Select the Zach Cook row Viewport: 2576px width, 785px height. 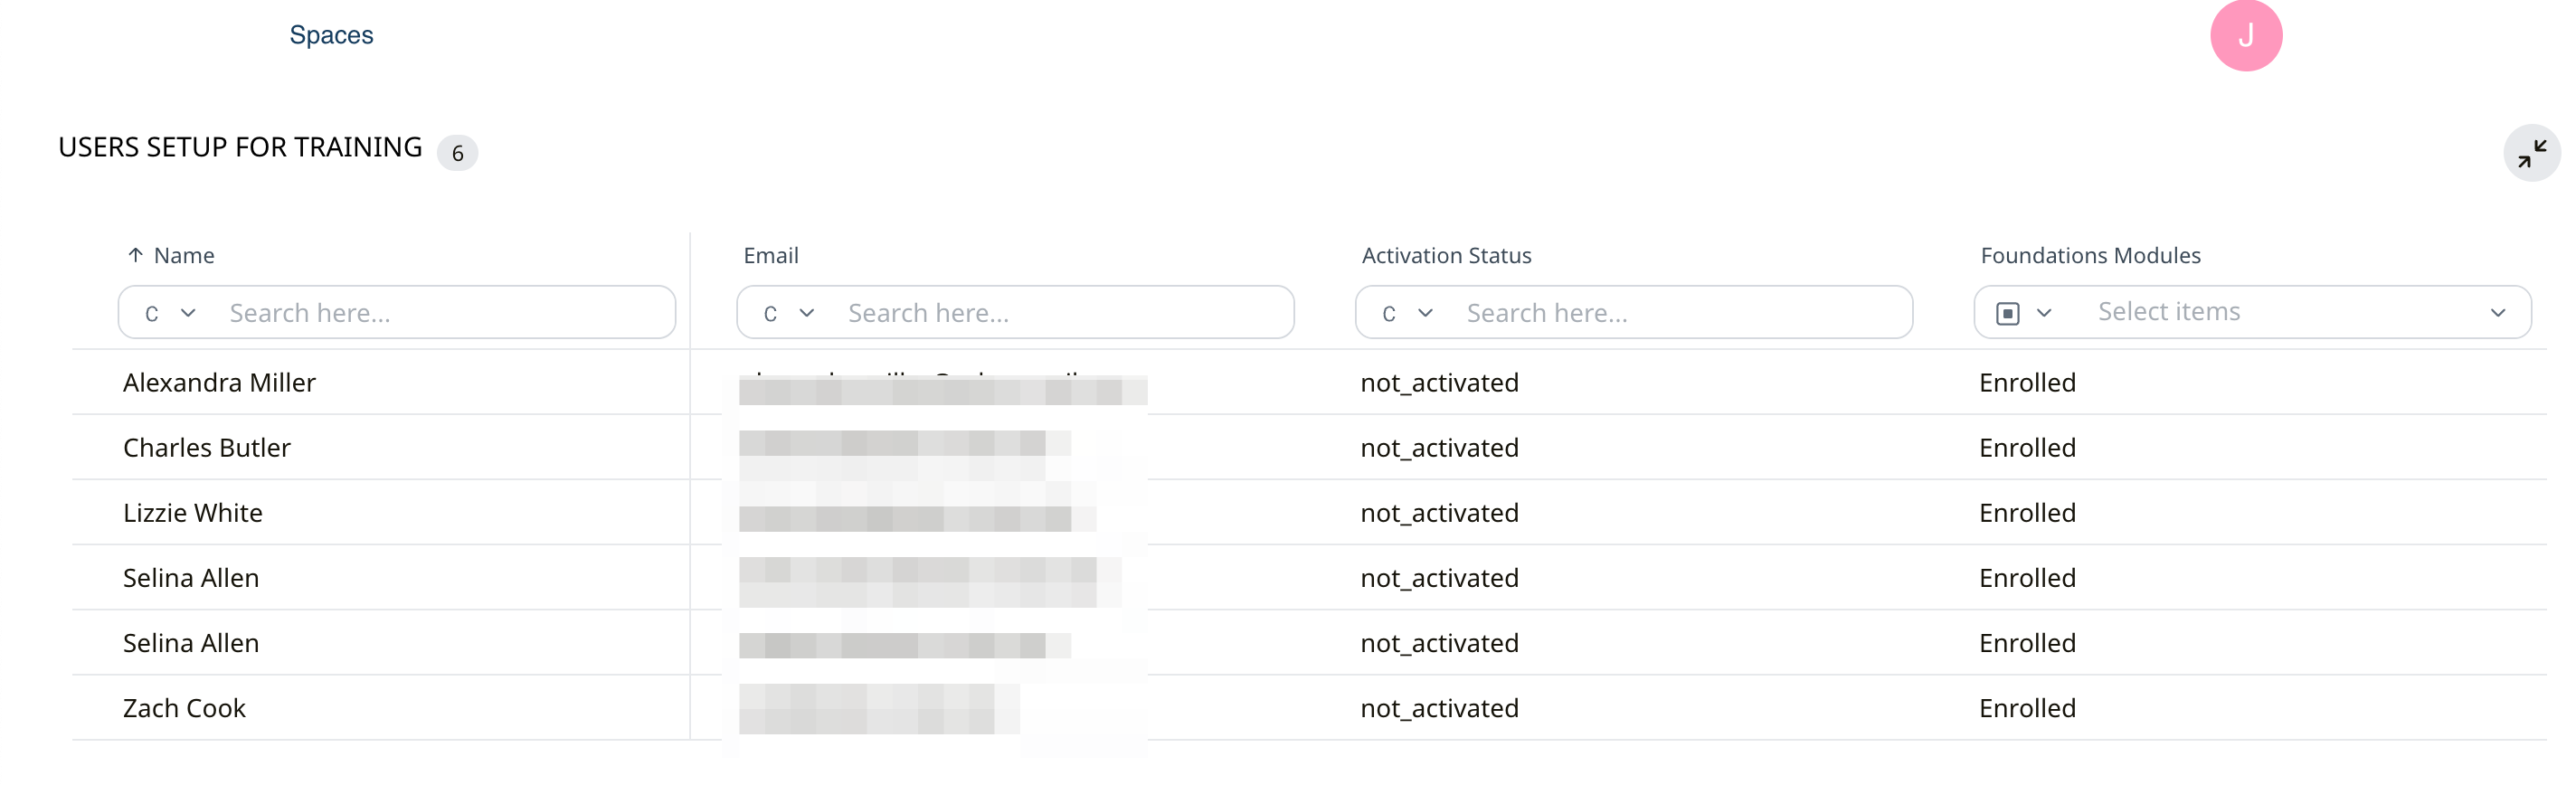point(184,708)
